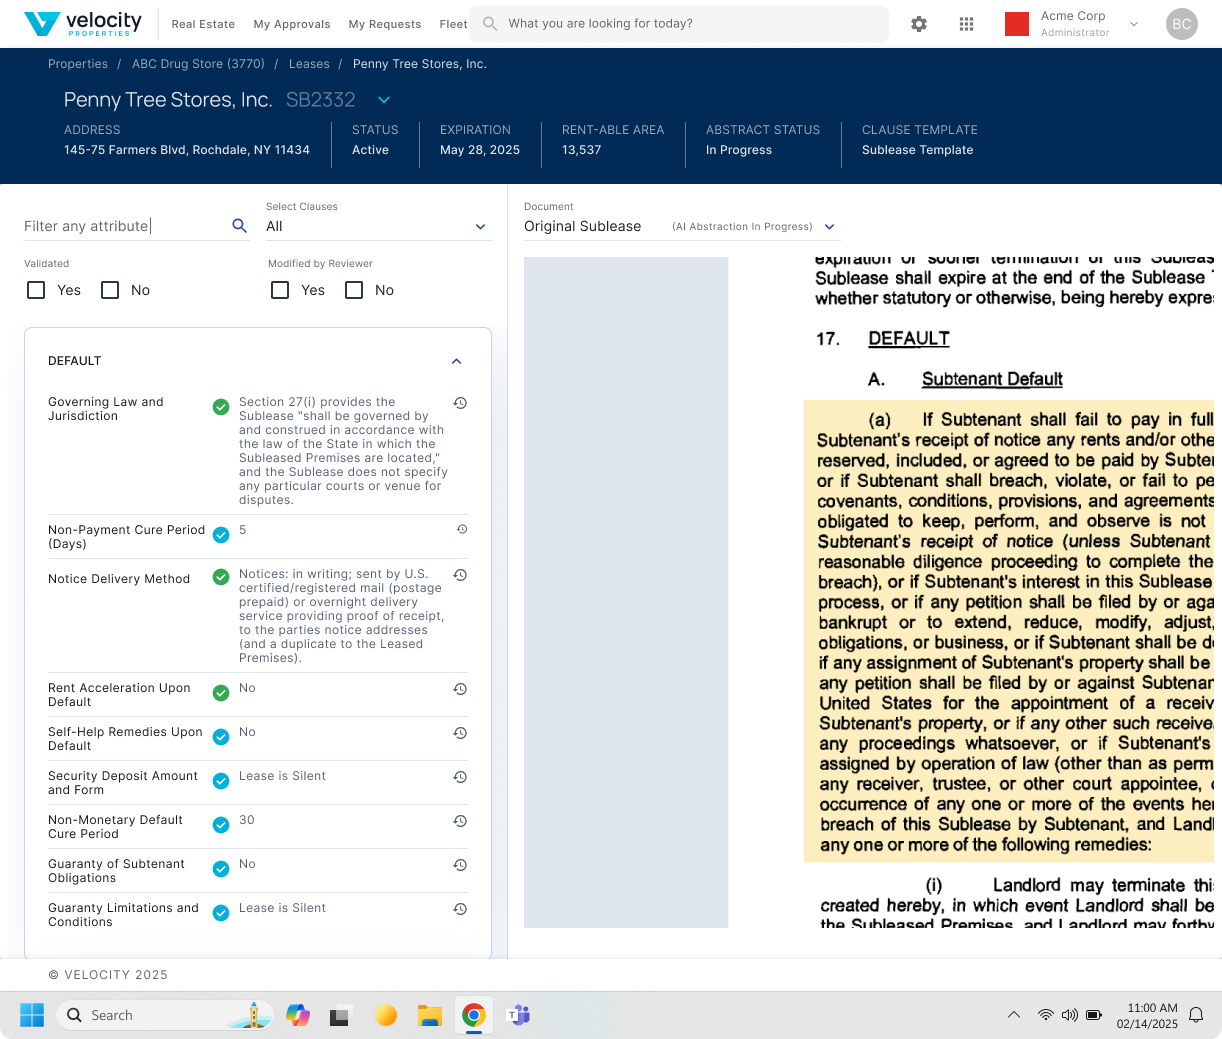The width and height of the screenshot is (1222, 1039).
Task: Click the 'May 28, 2025' expiration date
Action: click(480, 150)
